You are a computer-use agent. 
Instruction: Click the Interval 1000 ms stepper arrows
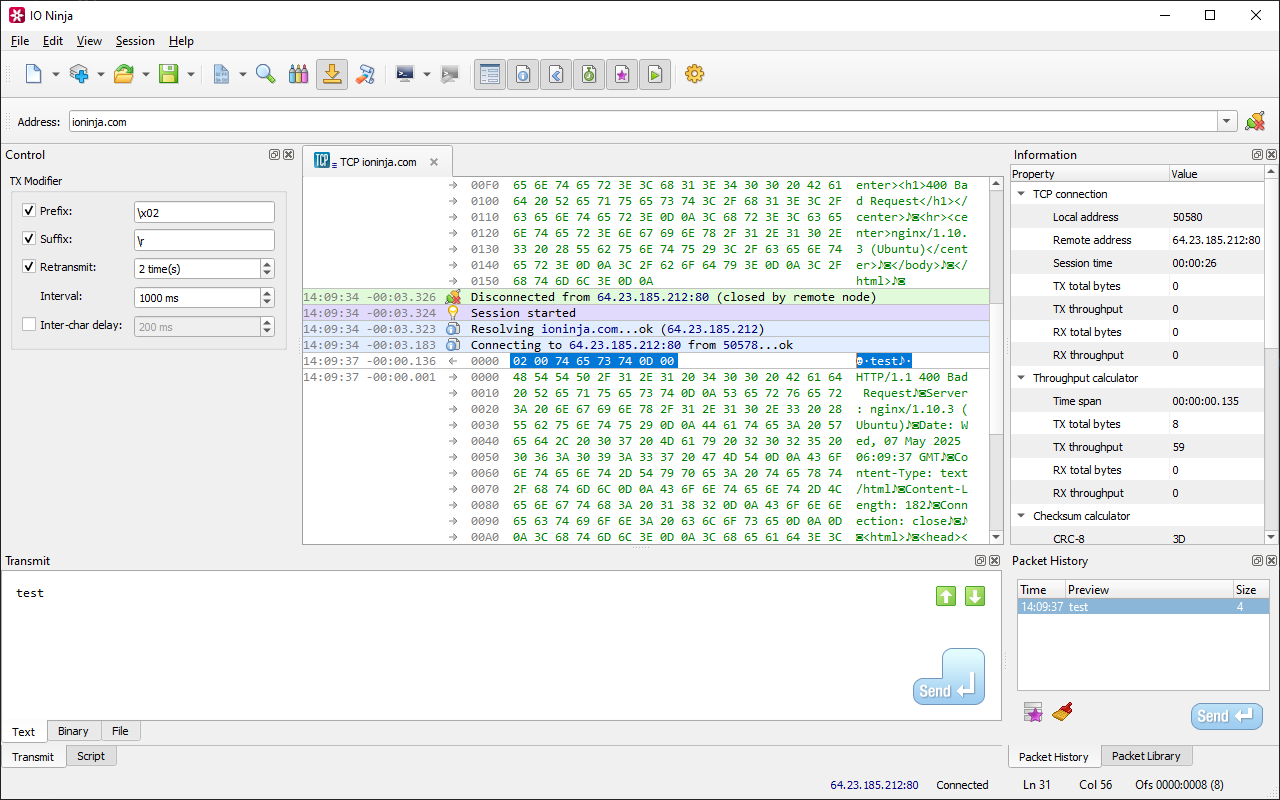click(267, 298)
